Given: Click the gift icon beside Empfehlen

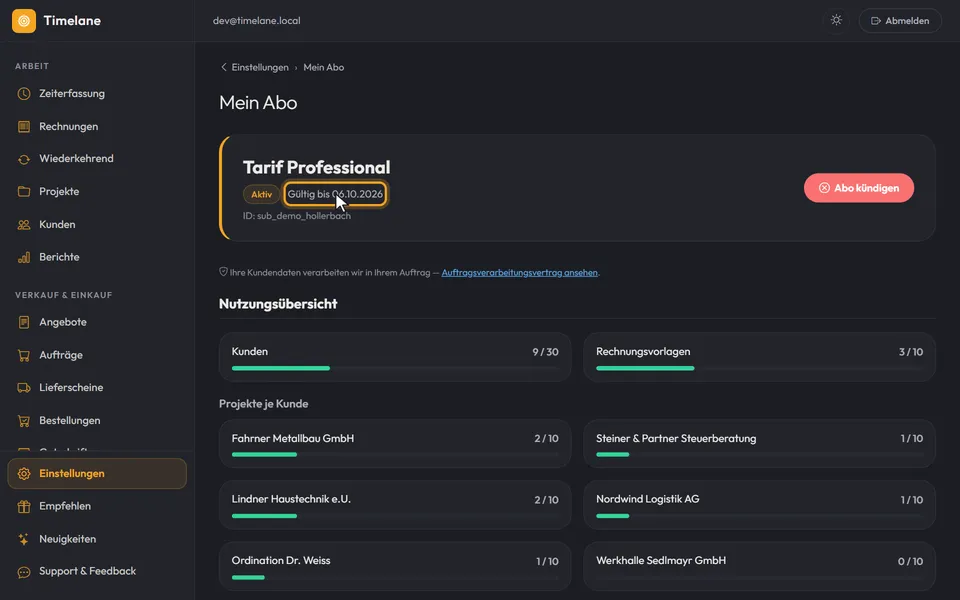Looking at the screenshot, I should click(x=24, y=506).
